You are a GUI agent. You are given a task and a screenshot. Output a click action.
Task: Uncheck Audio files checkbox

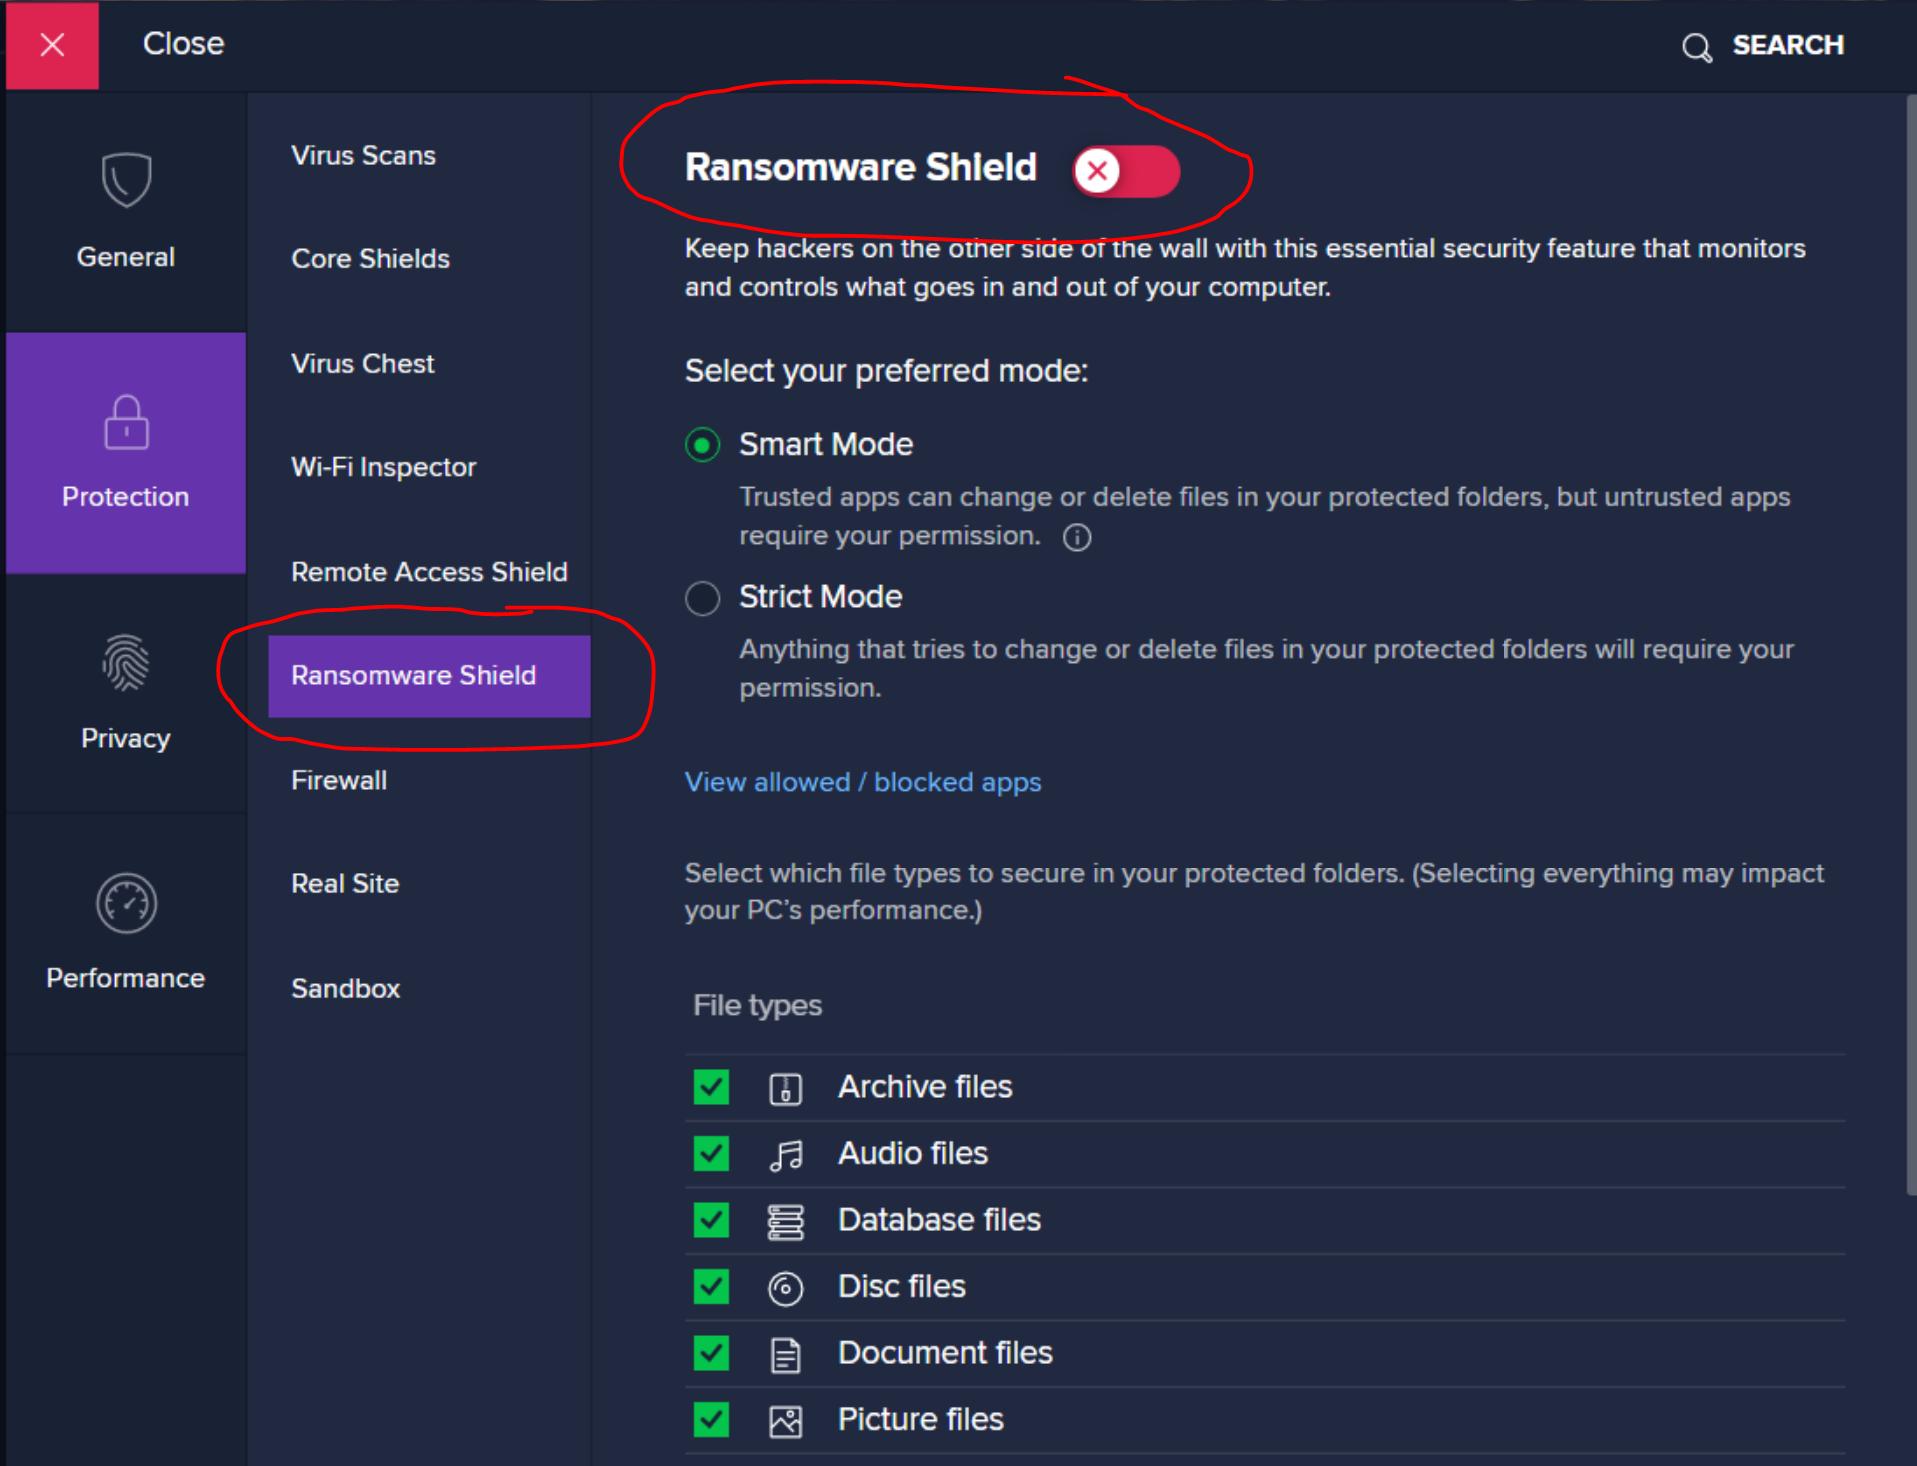click(711, 1153)
